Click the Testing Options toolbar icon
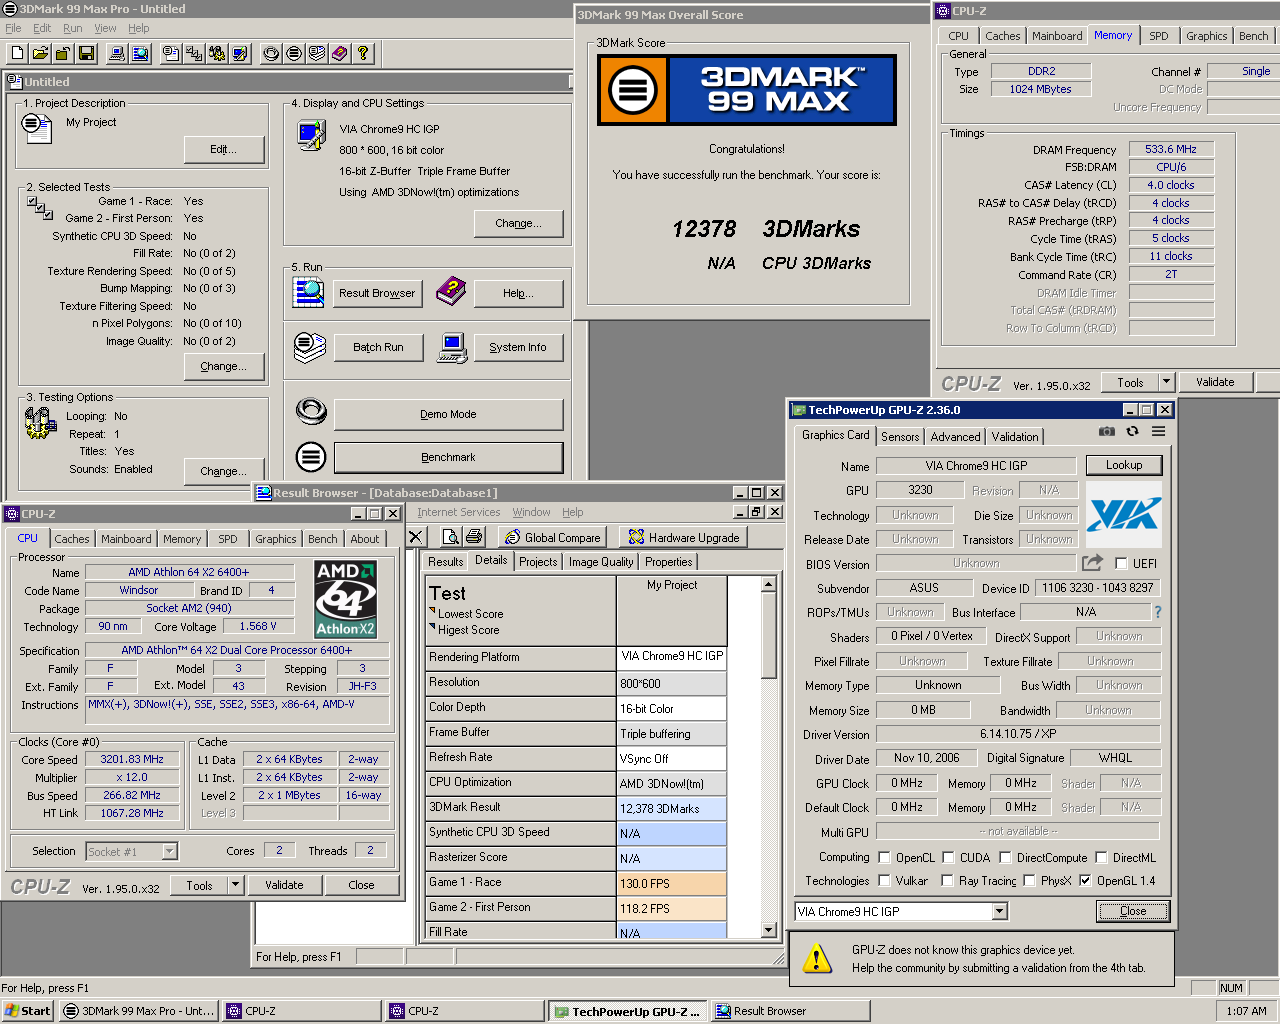The image size is (1280, 1024). (x=217, y=54)
